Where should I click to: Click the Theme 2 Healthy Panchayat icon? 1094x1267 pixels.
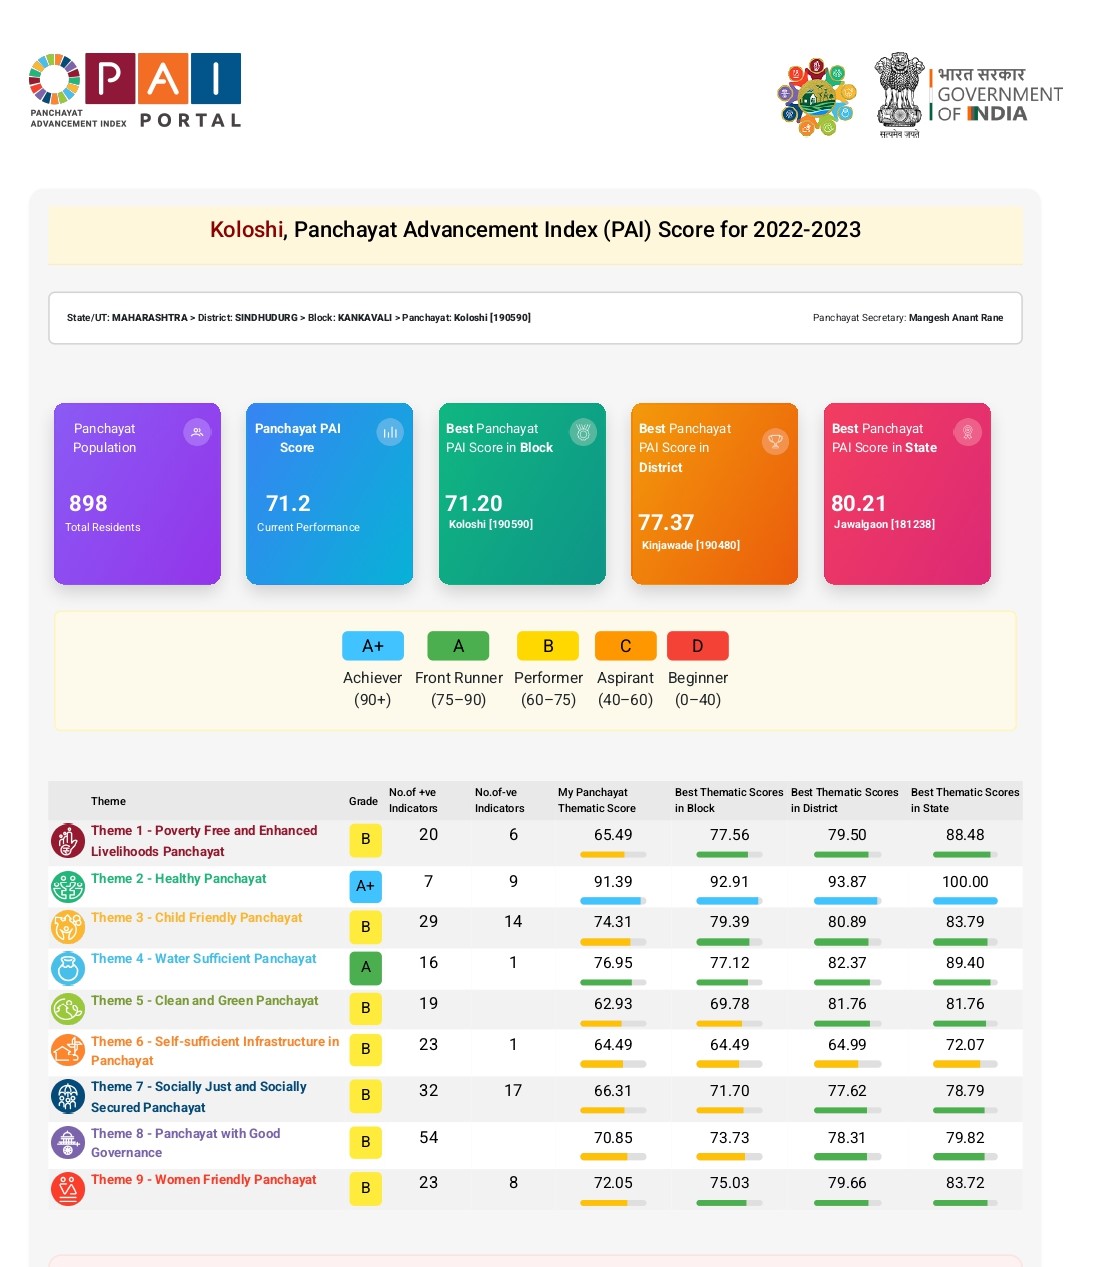(68, 886)
